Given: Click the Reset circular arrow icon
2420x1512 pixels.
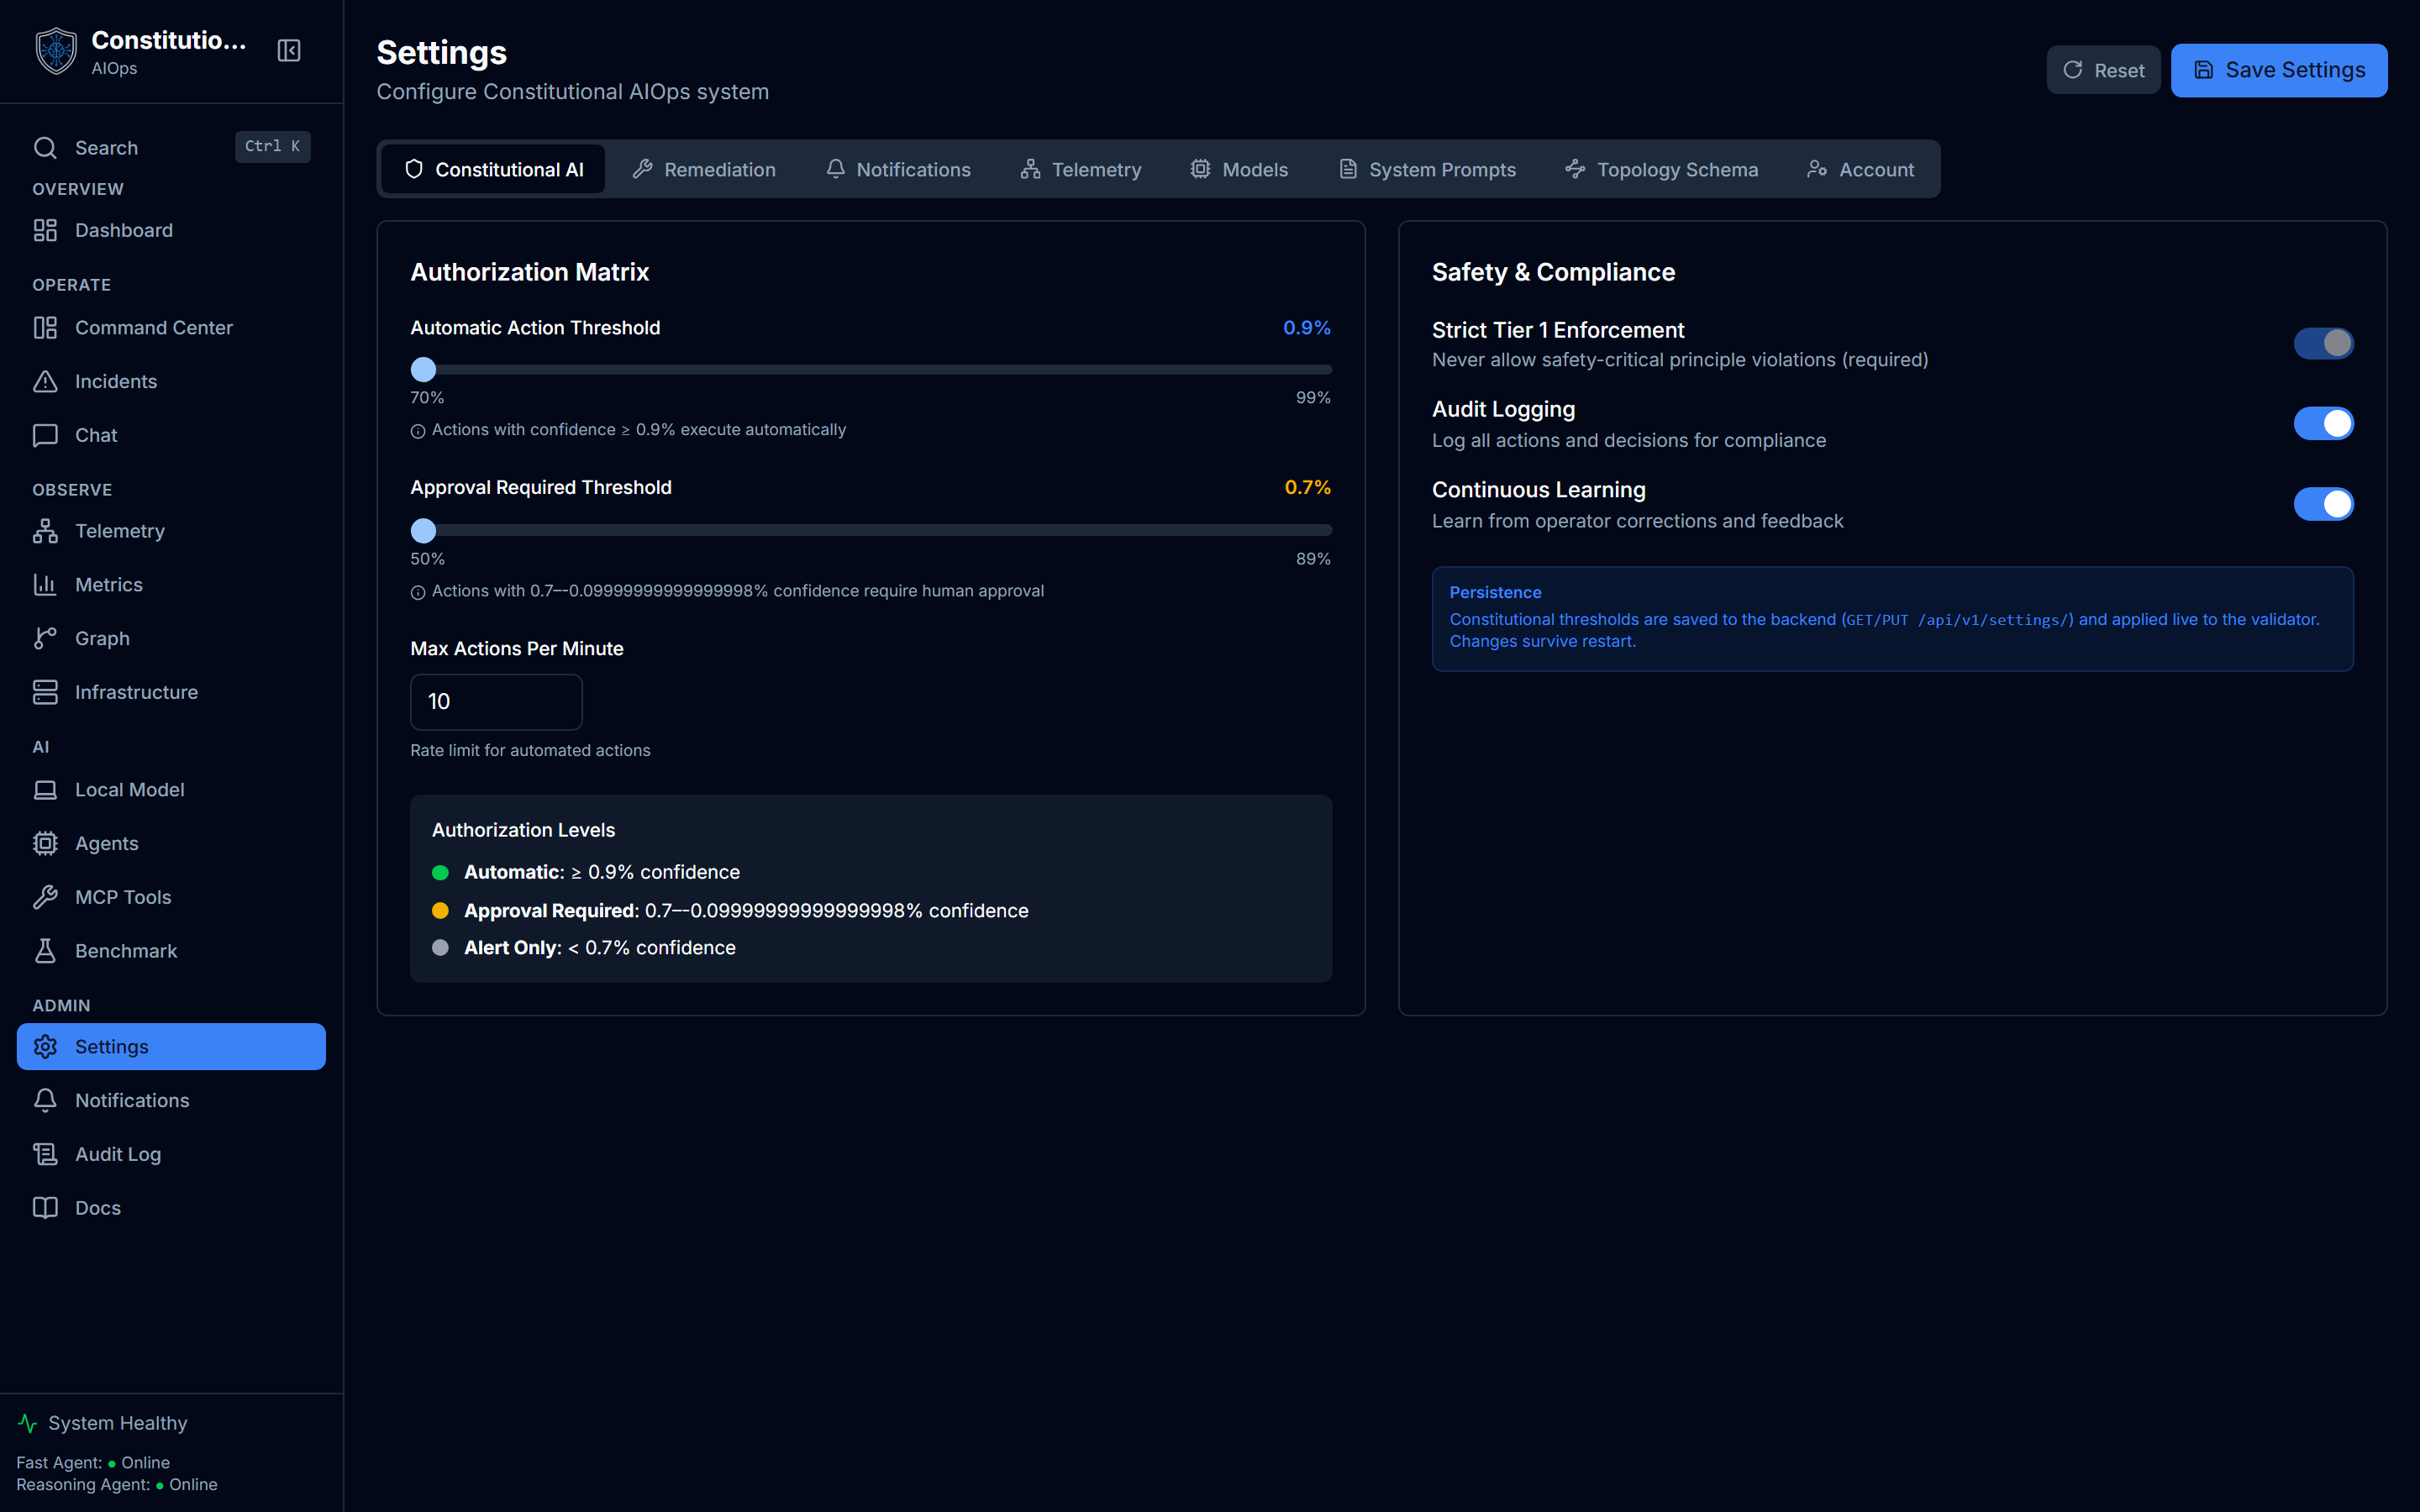Looking at the screenshot, I should (2073, 70).
